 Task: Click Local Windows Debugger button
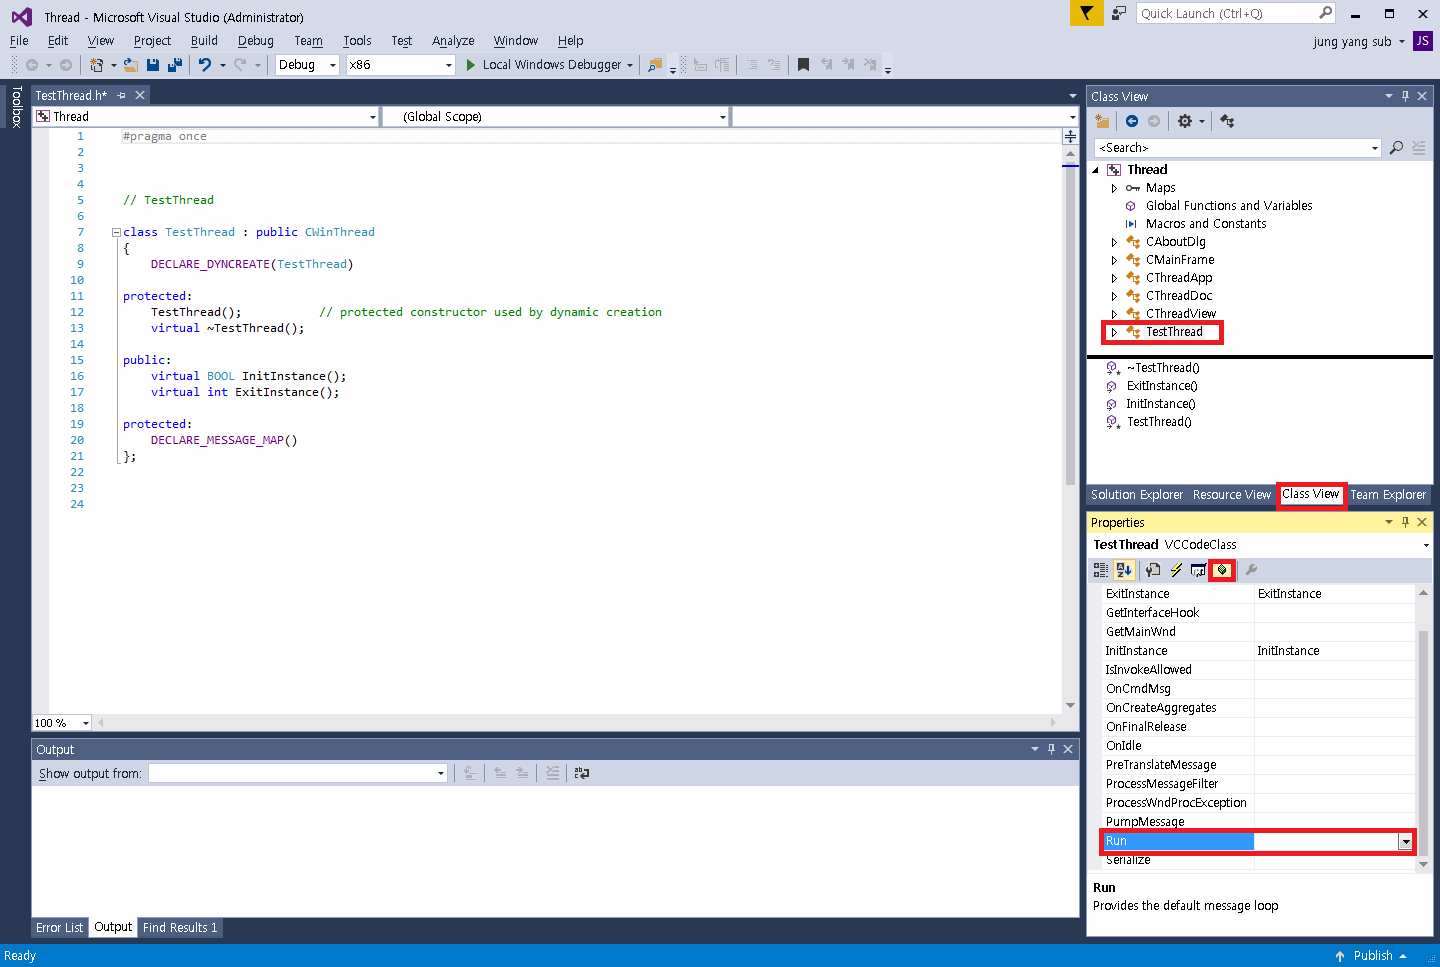pos(549,65)
